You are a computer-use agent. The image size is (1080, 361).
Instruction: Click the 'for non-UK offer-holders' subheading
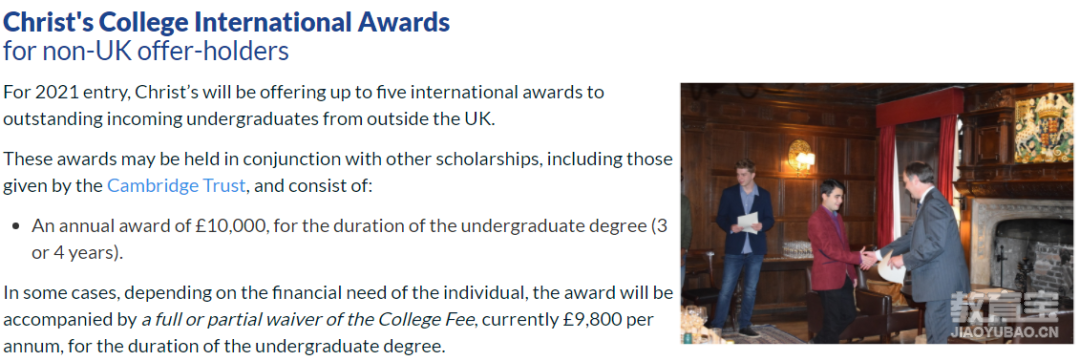coord(146,52)
